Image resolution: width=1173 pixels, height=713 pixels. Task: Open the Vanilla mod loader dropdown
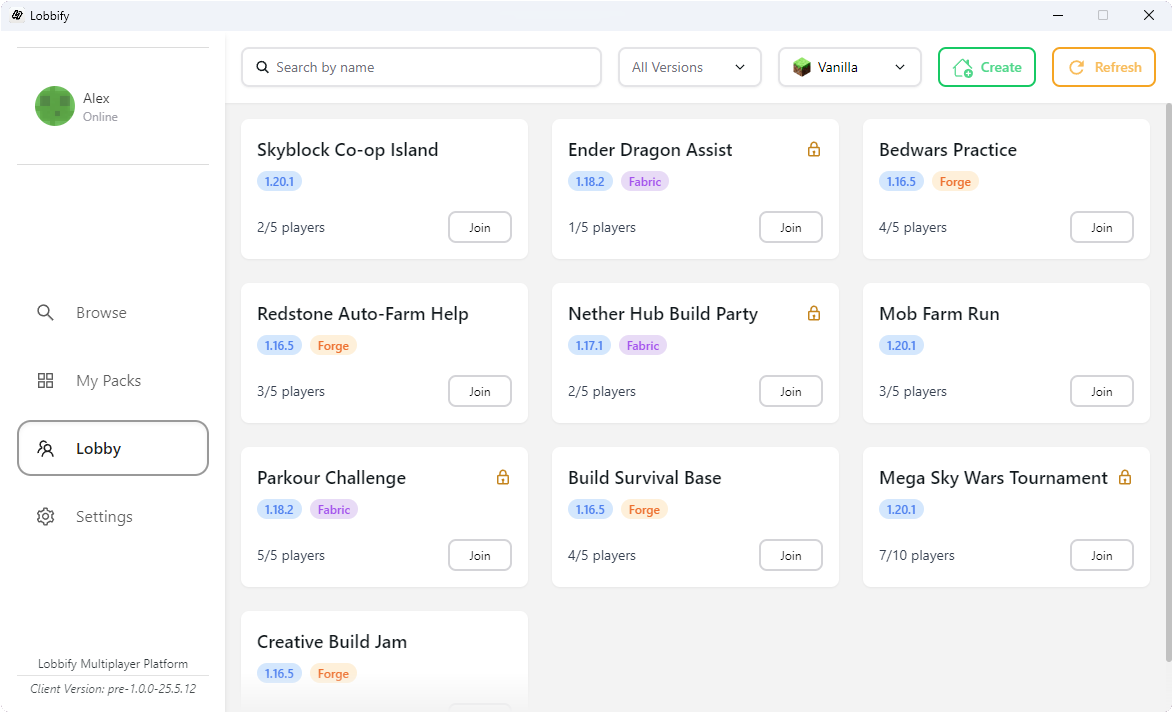(x=850, y=67)
